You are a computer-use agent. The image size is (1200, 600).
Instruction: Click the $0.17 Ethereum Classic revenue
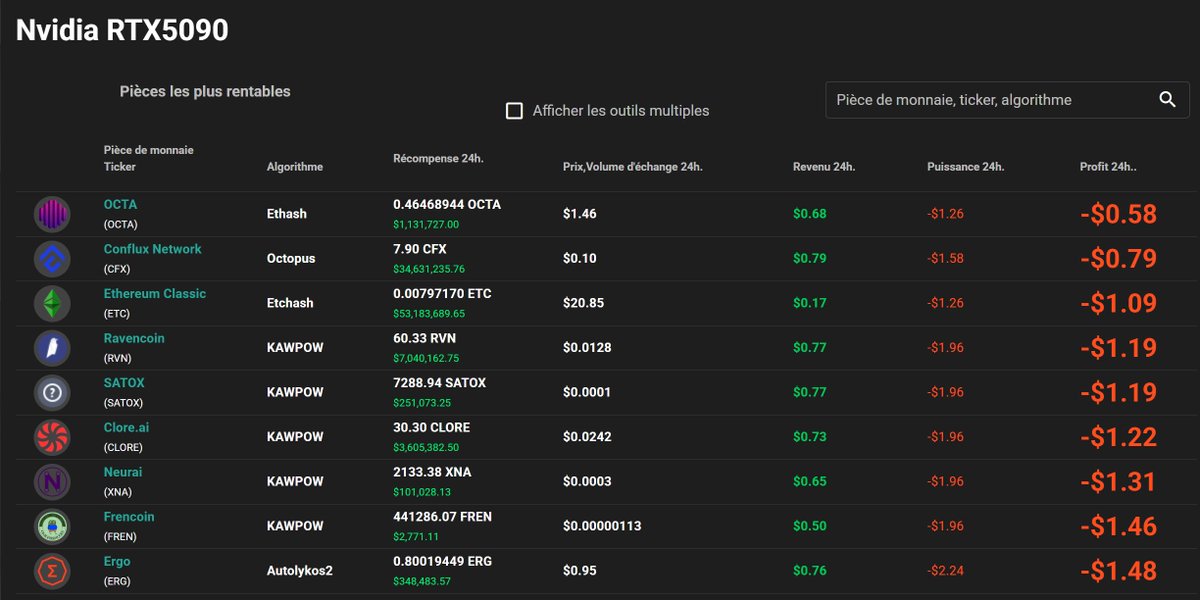810,303
